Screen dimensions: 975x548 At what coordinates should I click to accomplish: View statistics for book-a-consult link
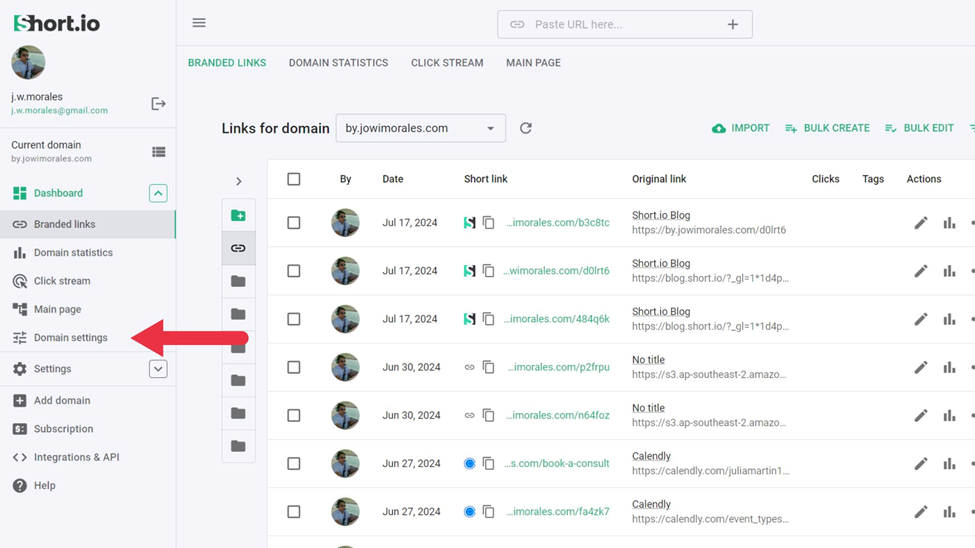949,463
